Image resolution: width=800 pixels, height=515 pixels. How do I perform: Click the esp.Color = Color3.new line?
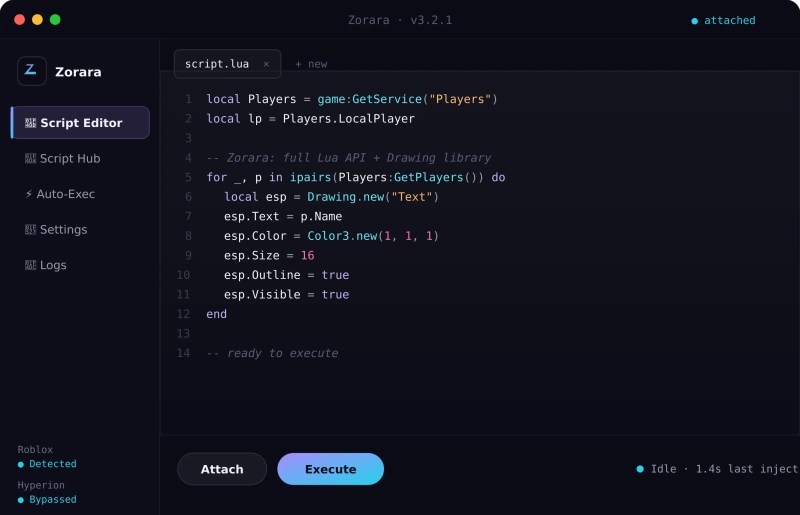click(331, 236)
